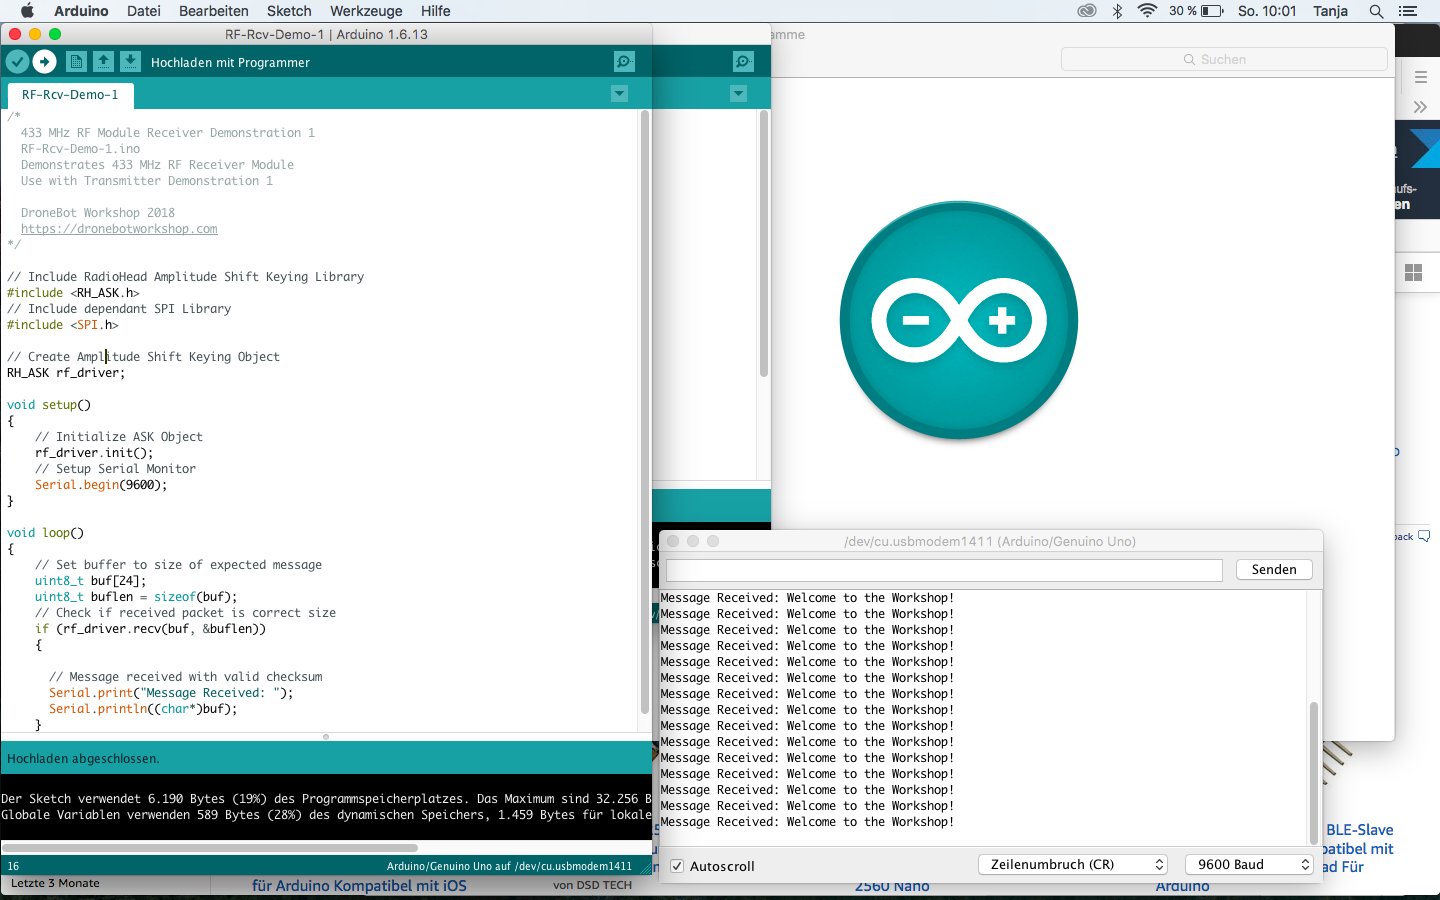
Task: Click the line number 16 in status bar
Action: (13, 866)
